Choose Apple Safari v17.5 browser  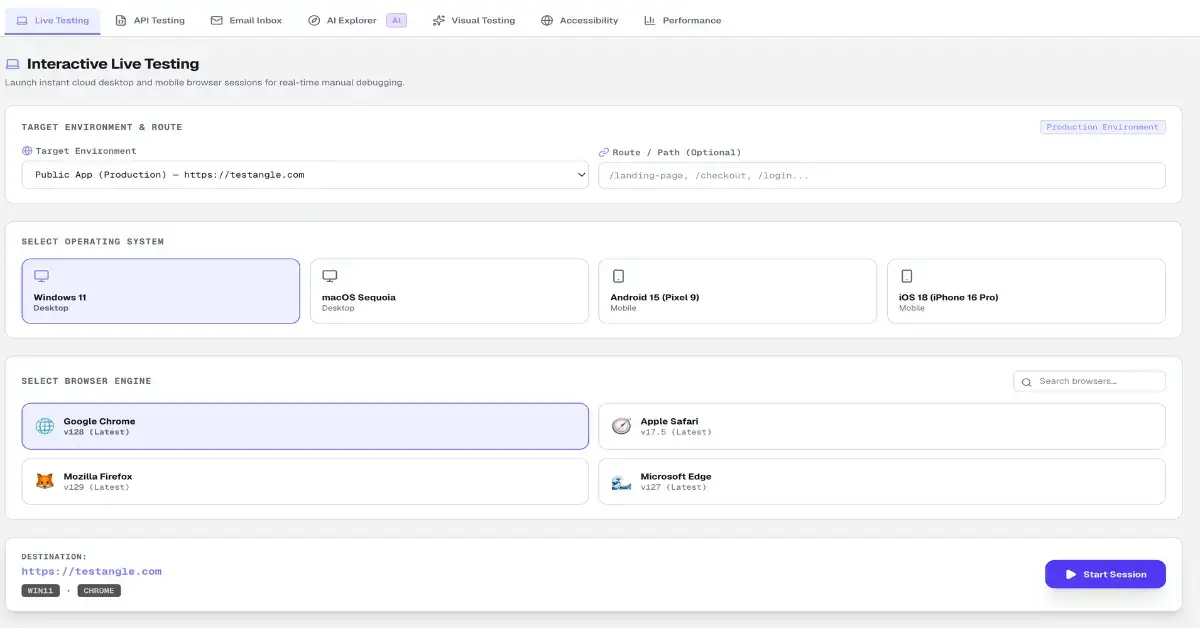coord(882,426)
